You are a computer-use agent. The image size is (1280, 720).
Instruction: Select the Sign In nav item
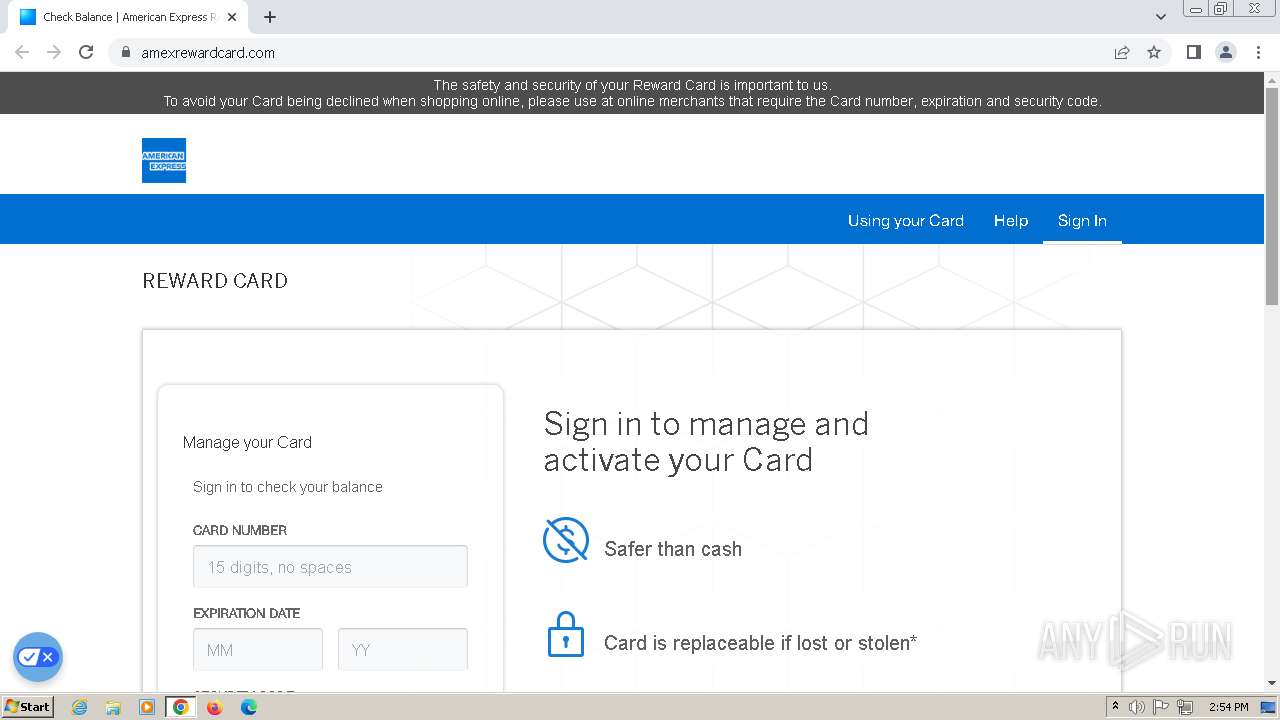1082,220
